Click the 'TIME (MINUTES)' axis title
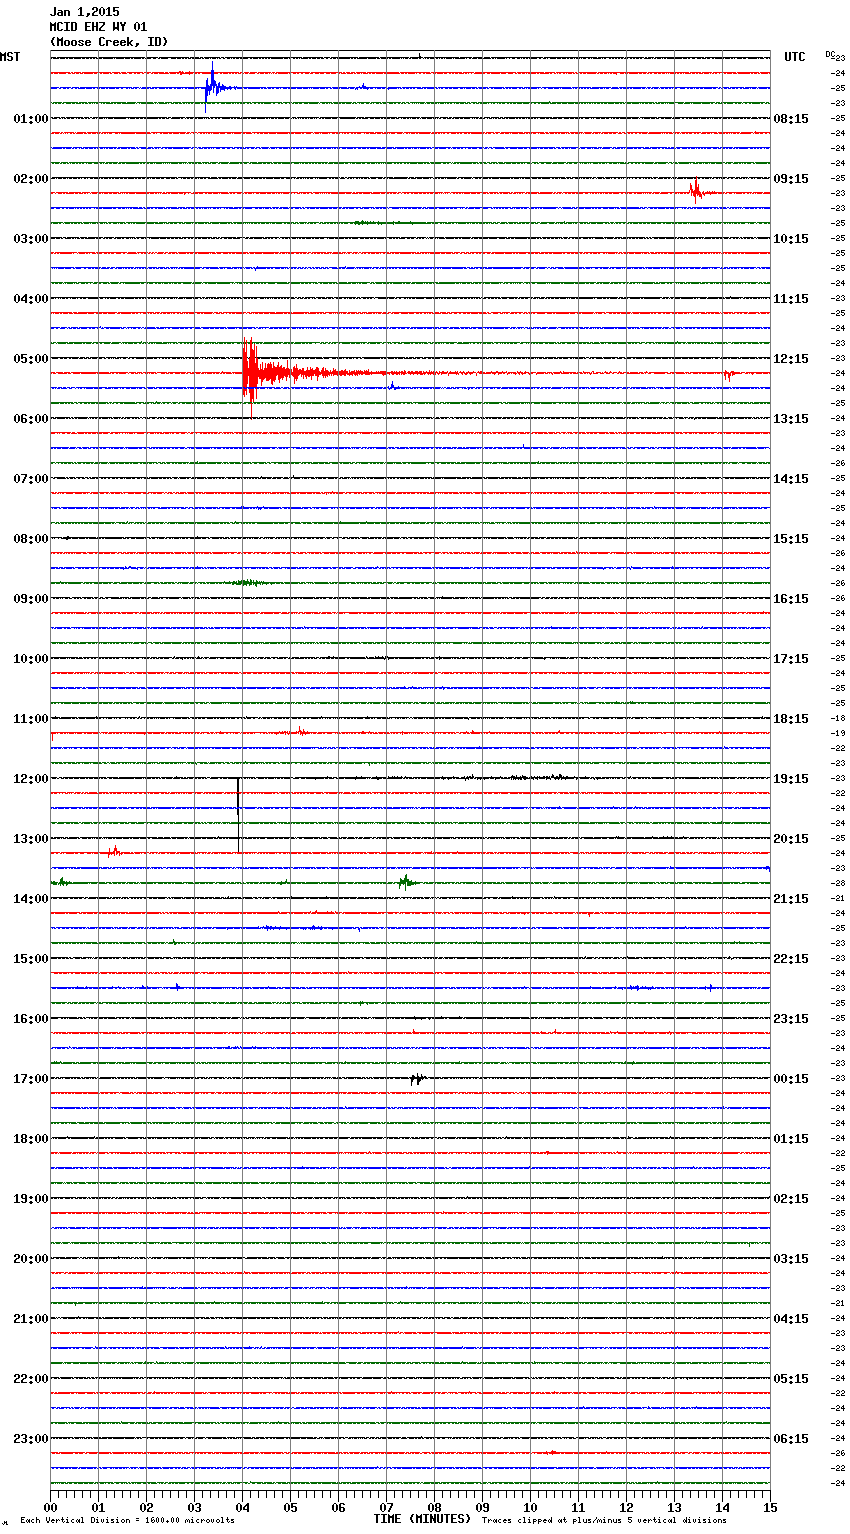850x1534 pixels. 422,1519
